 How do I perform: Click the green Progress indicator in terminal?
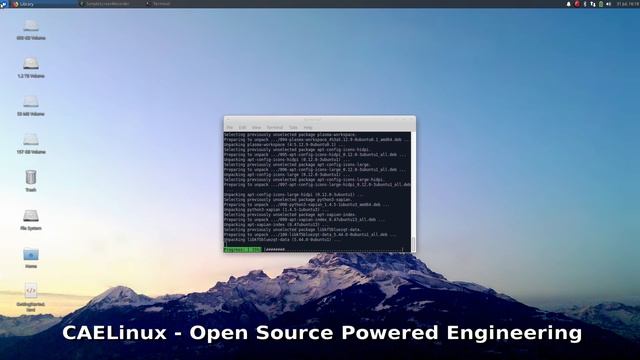(x=242, y=249)
